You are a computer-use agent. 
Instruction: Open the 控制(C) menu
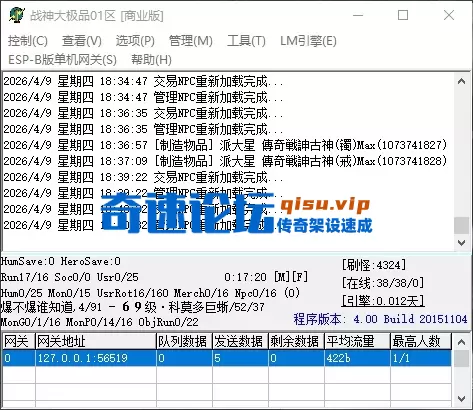coord(28,41)
